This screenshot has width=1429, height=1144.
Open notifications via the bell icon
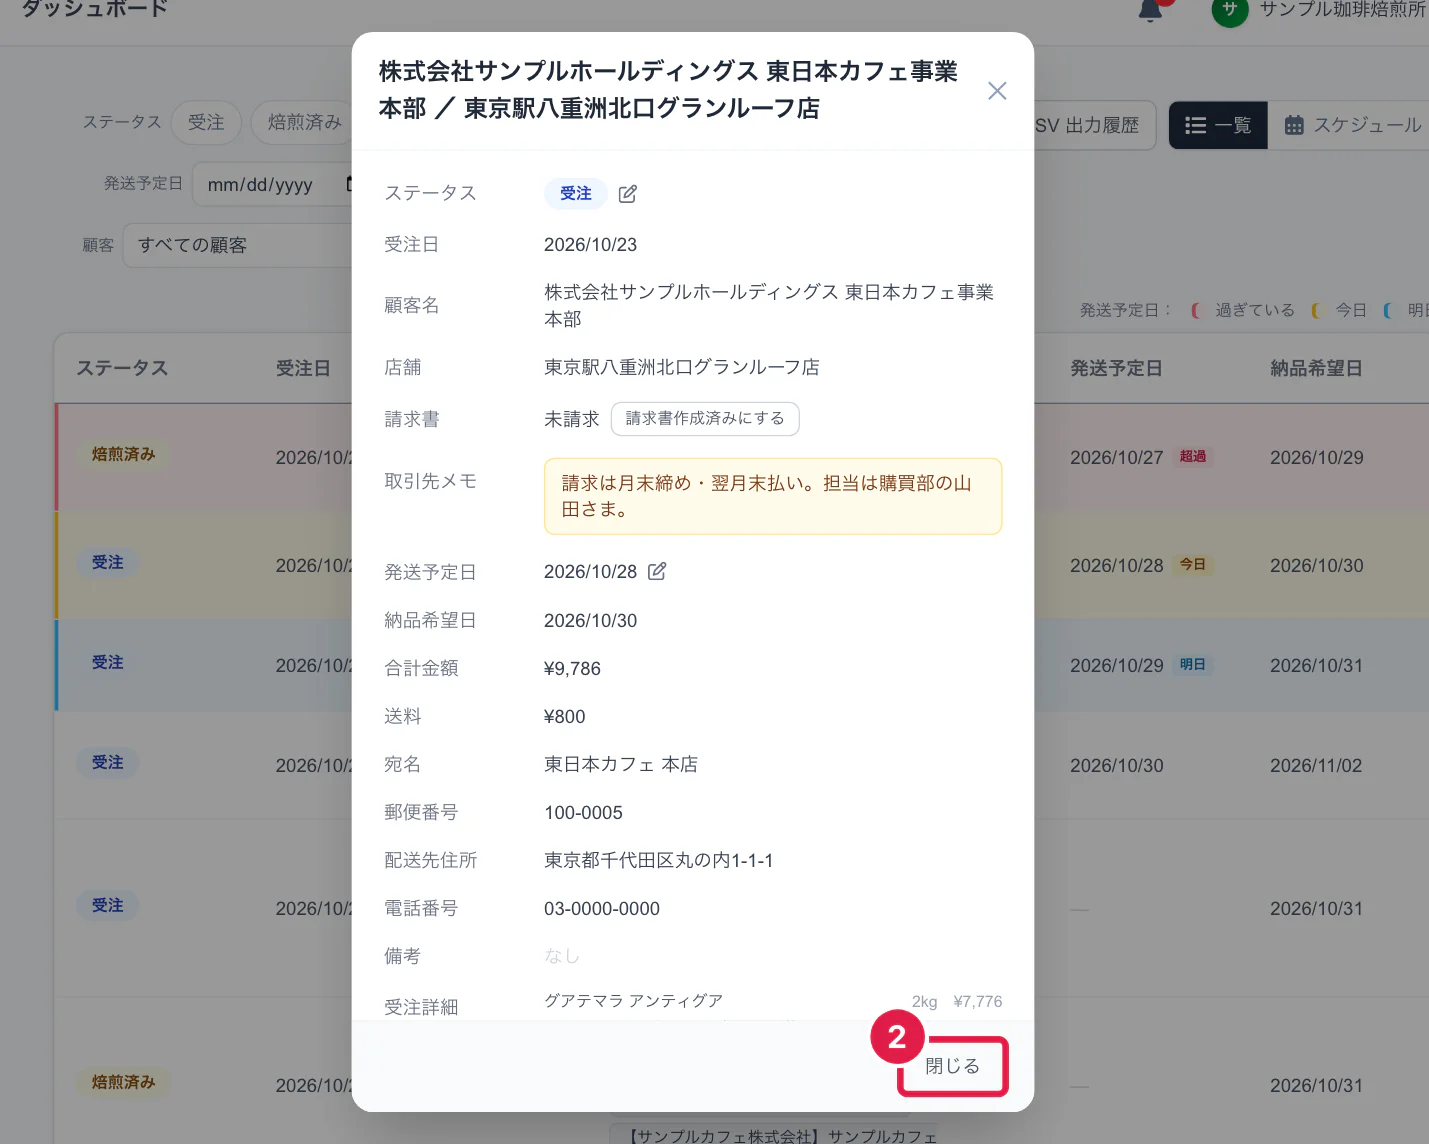(1151, 10)
